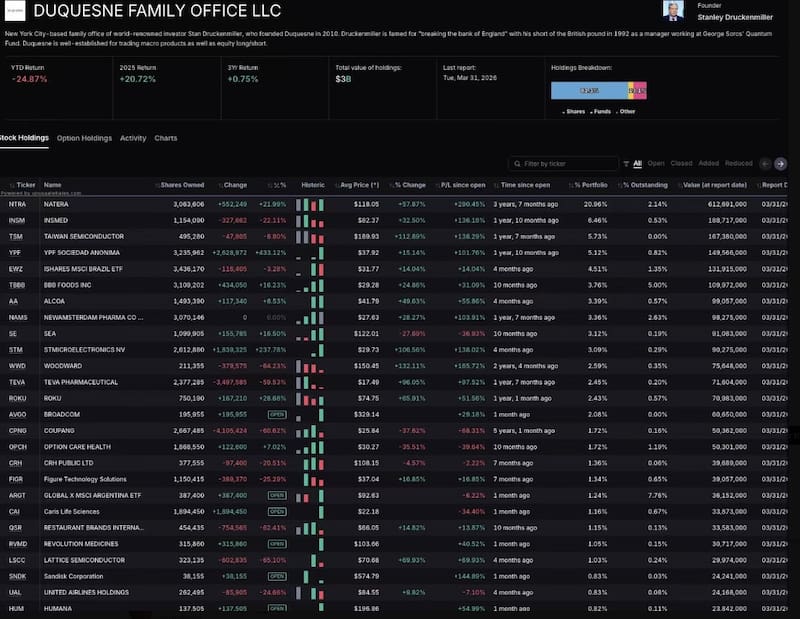Go to next page with right arrow

point(780,163)
